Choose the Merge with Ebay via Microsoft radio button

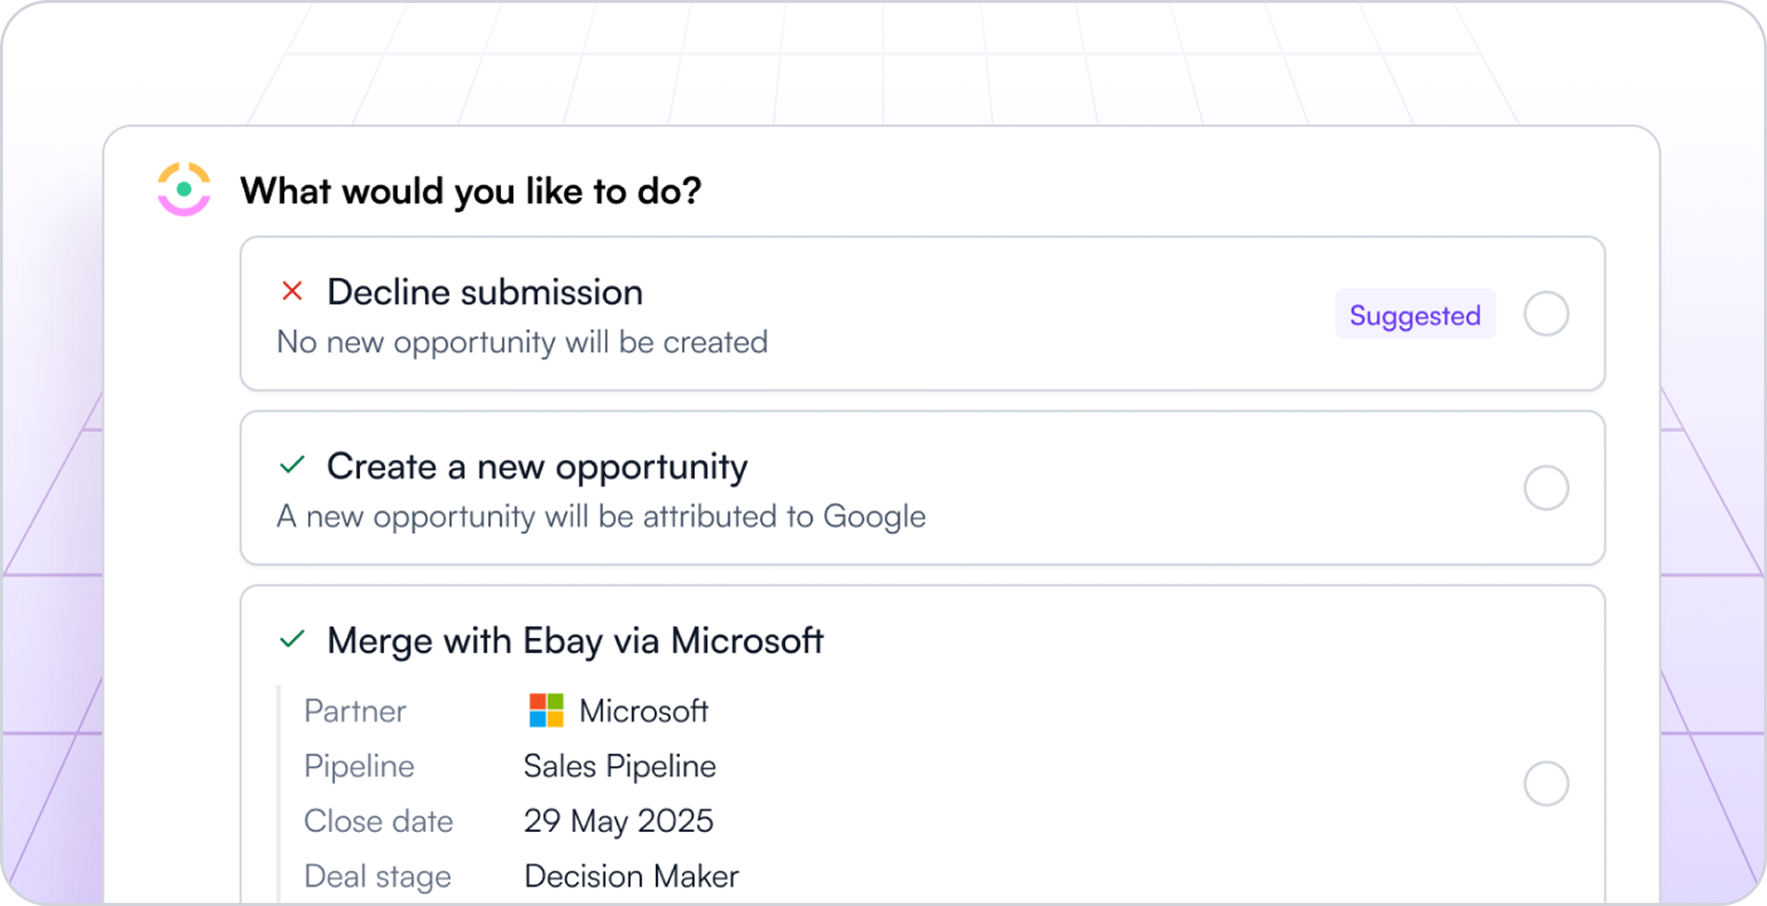point(1545,784)
